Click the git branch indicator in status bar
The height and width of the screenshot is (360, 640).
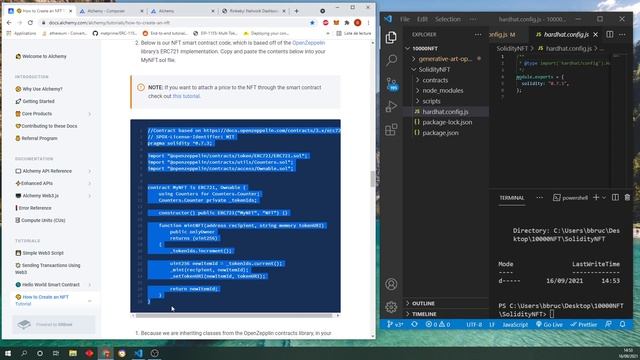coord(395,324)
